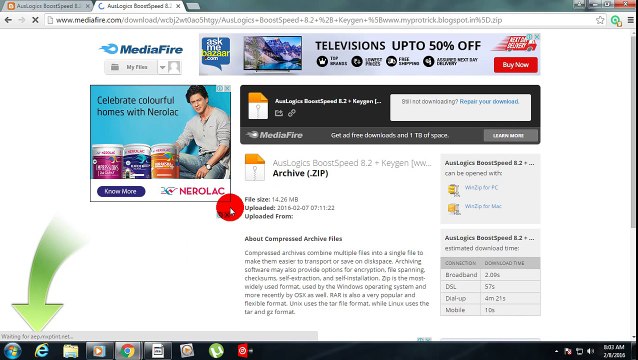Screen dimensions: 638x360
Task: Click the copy link chain icon
Action: pos(292,113)
